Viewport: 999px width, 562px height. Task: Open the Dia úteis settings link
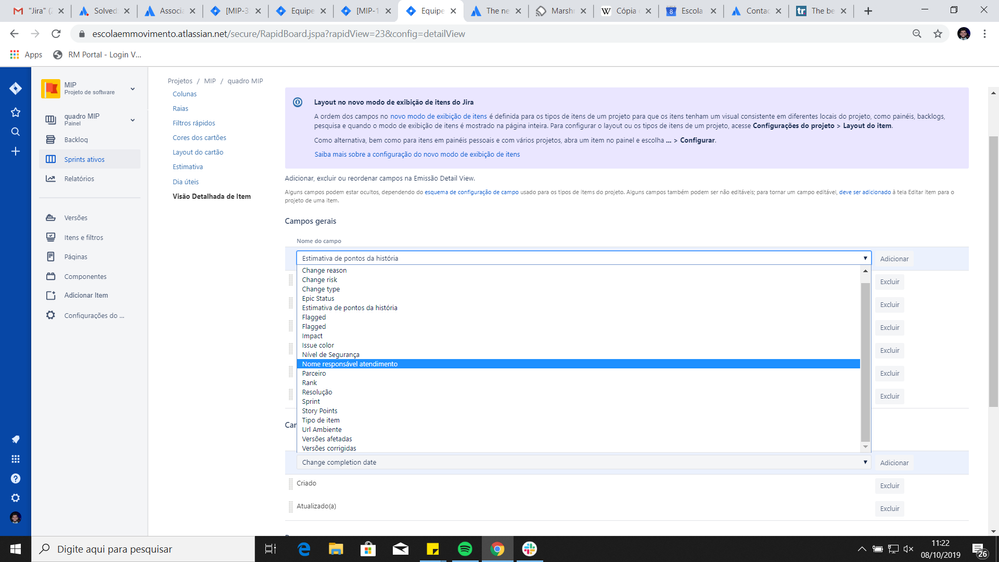coord(185,182)
